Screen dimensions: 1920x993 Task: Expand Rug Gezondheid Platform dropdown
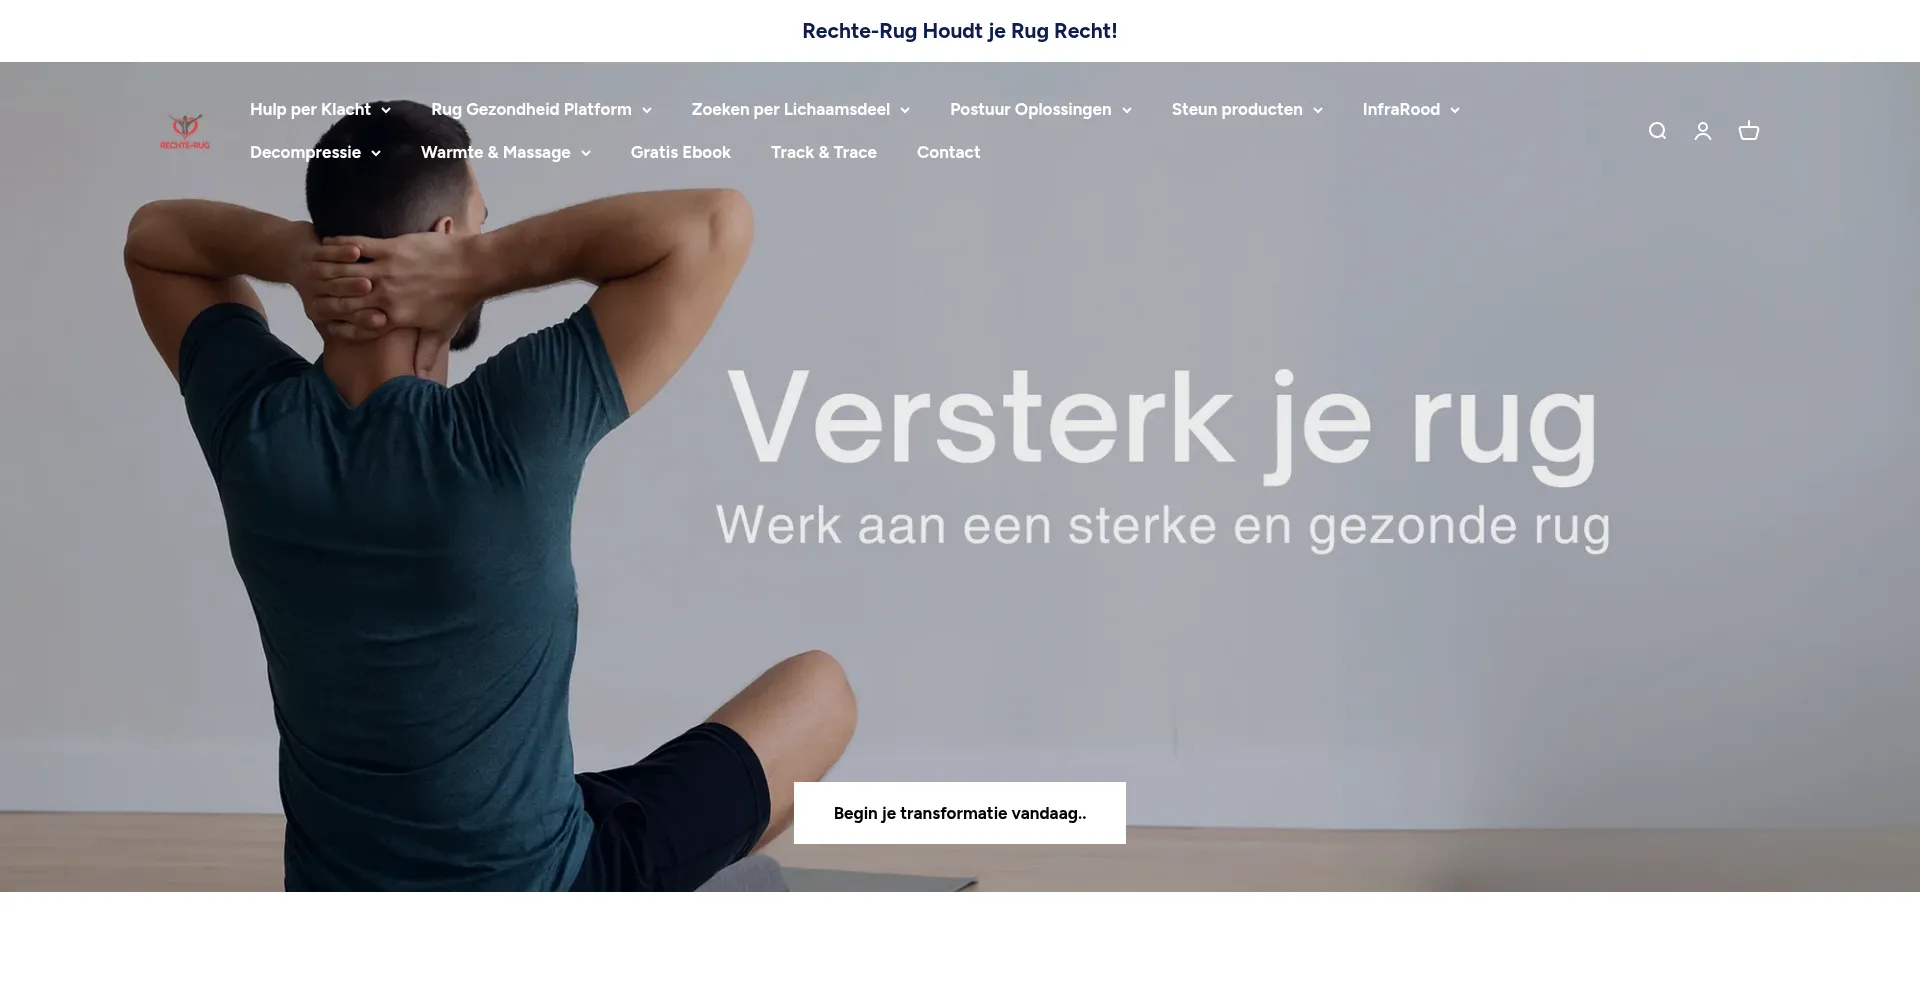click(541, 109)
